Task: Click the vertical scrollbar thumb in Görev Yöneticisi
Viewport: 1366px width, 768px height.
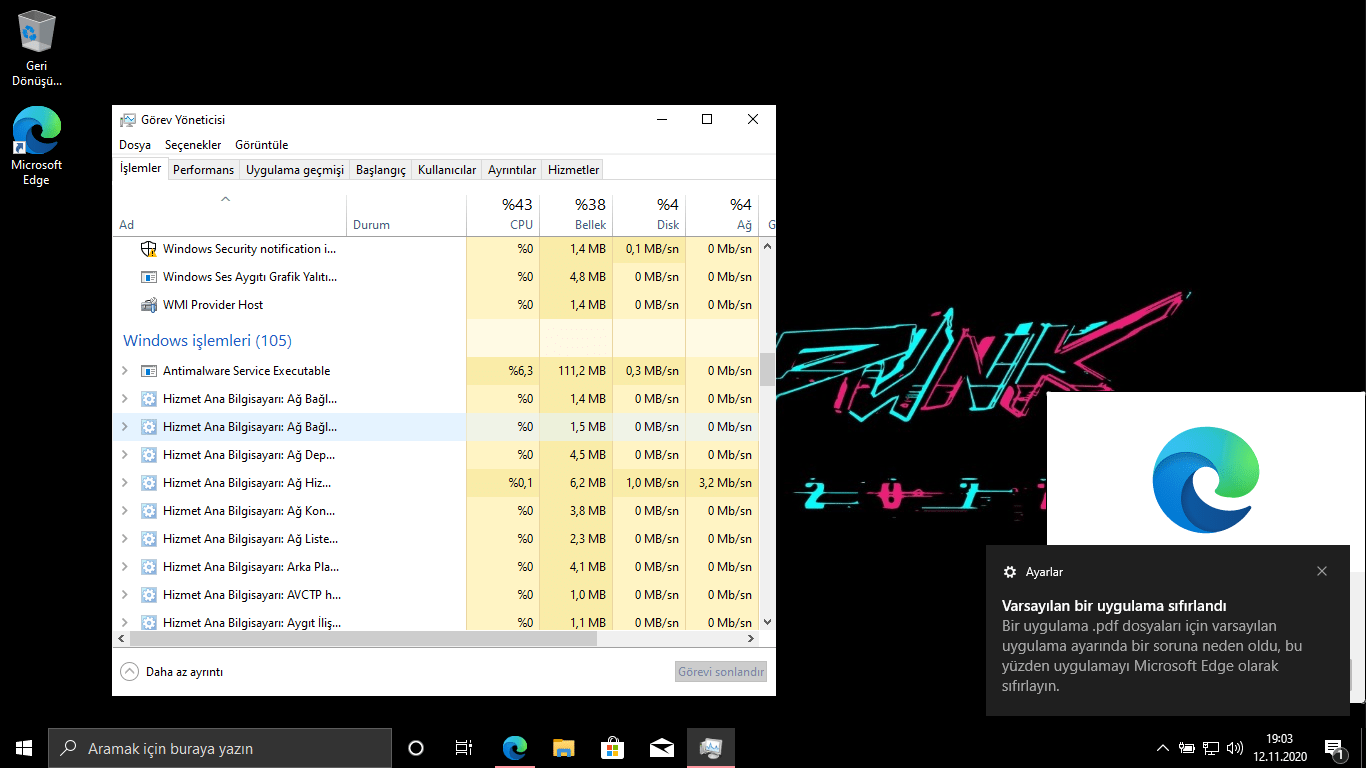Action: click(x=767, y=369)
